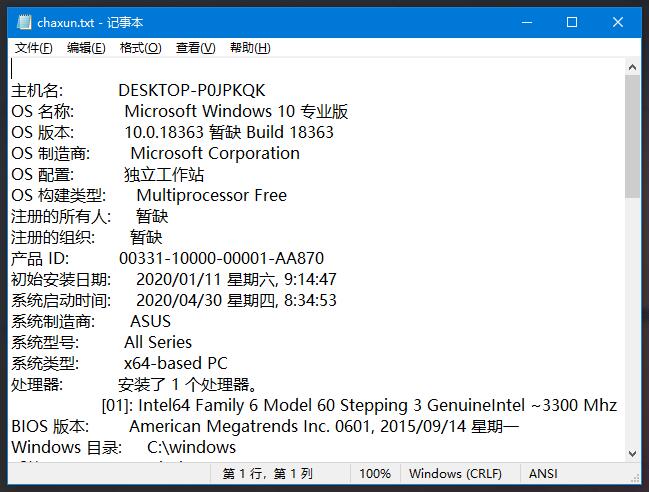Click the scroll up arrow of vertical scrollbar

(x=632, y=67)
